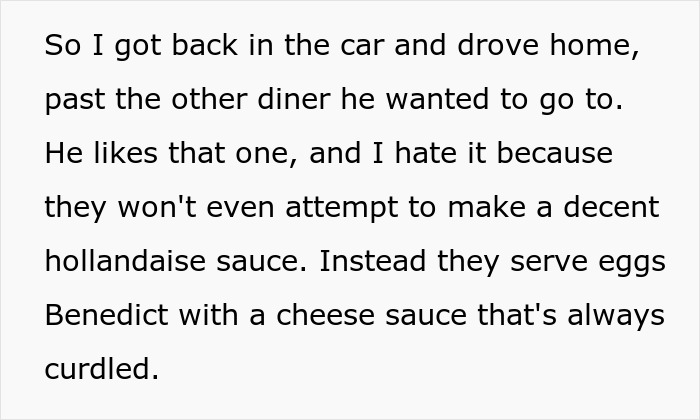
Task: Click the opening word "So"
Action: 62,45
